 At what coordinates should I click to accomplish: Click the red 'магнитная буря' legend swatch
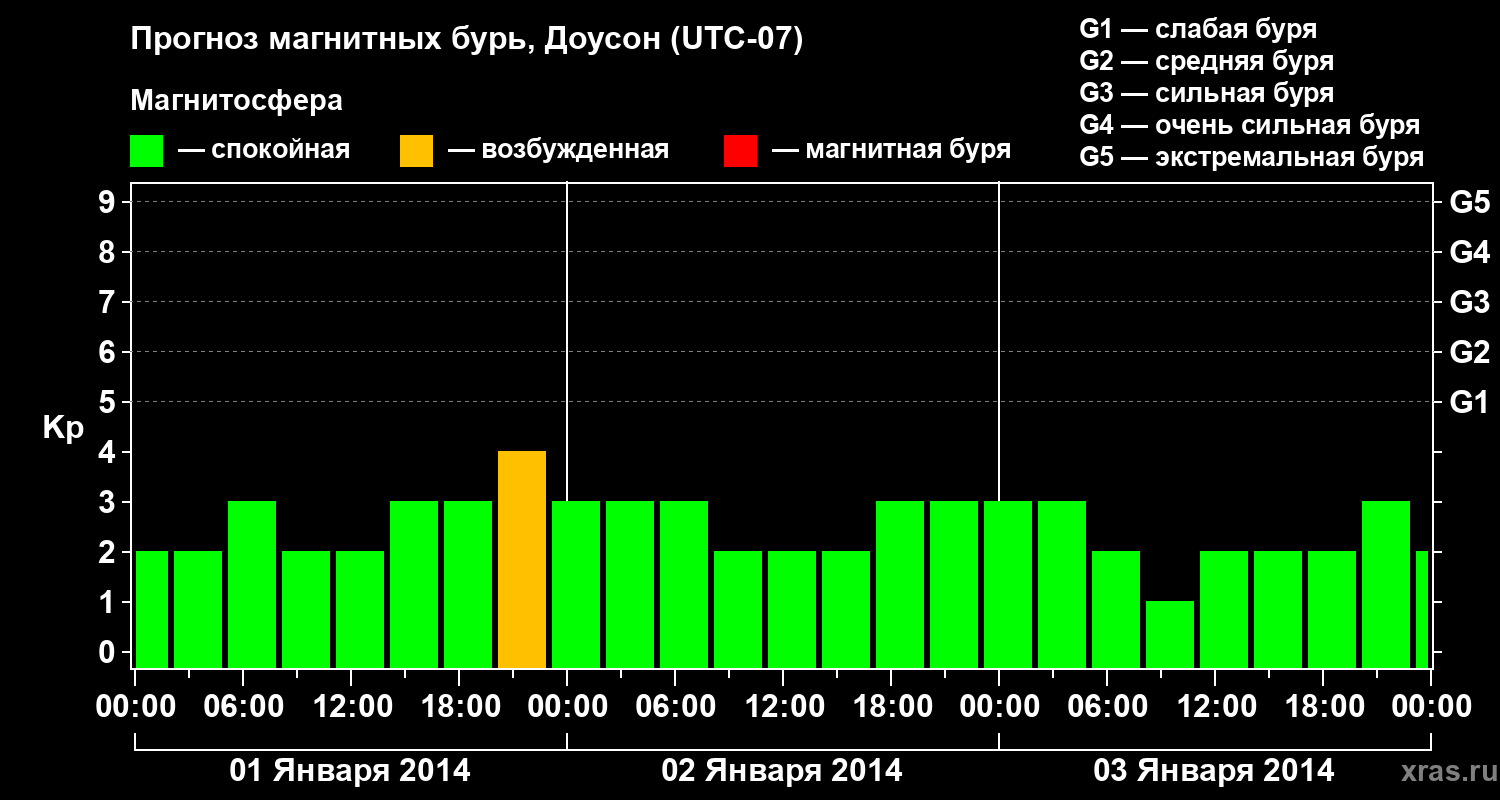(740, 151)
